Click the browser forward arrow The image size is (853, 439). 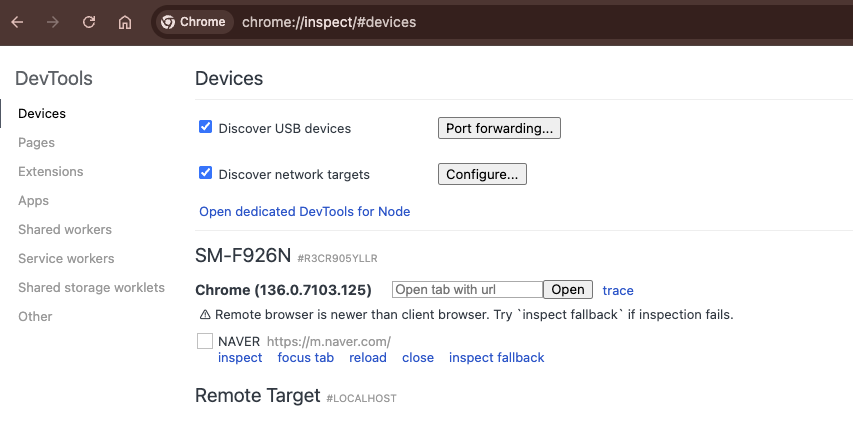coord(53,22)
